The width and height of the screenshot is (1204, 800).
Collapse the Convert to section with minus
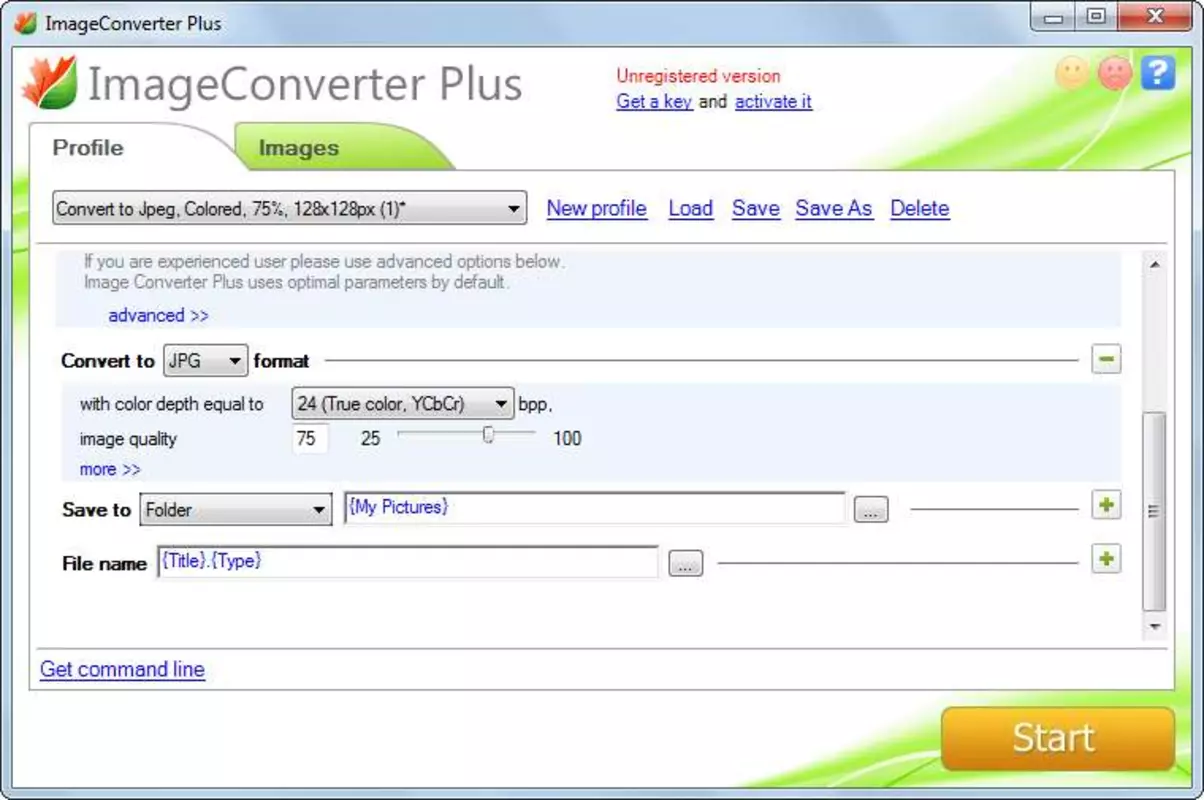[1106, 360]
